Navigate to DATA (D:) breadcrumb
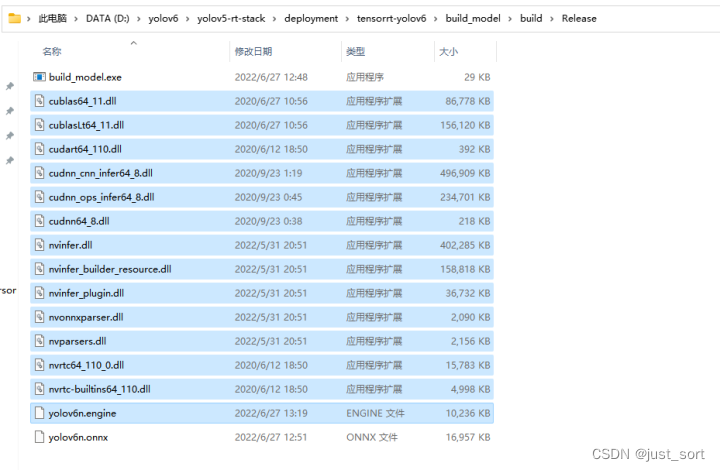The image size is (720, 471). pos(107,18)
